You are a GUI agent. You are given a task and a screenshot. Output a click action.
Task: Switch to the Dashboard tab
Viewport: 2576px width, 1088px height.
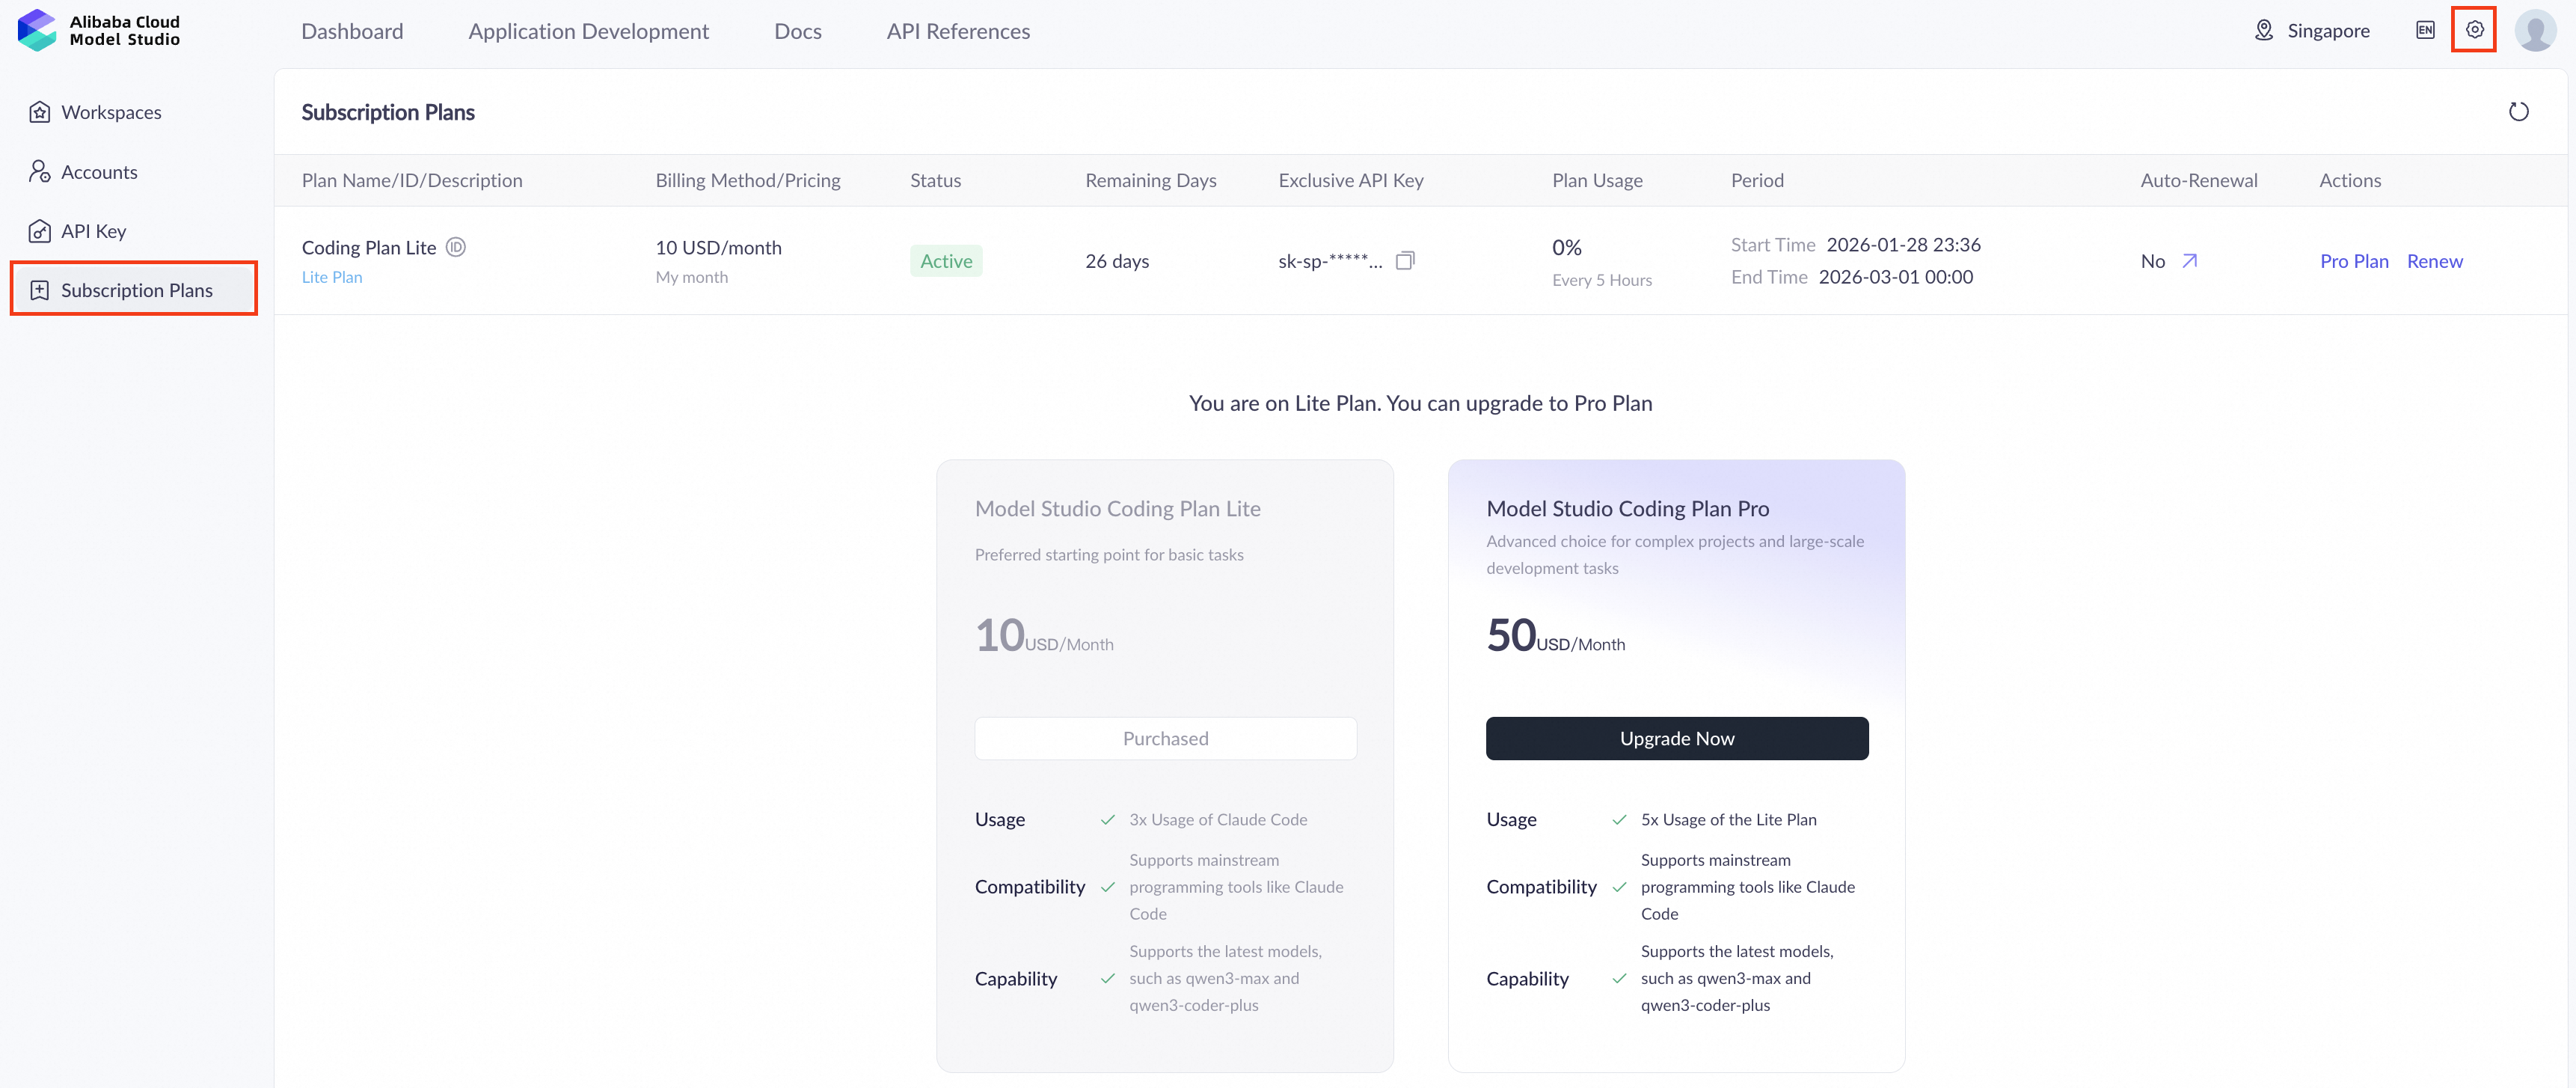pos(352,31)
